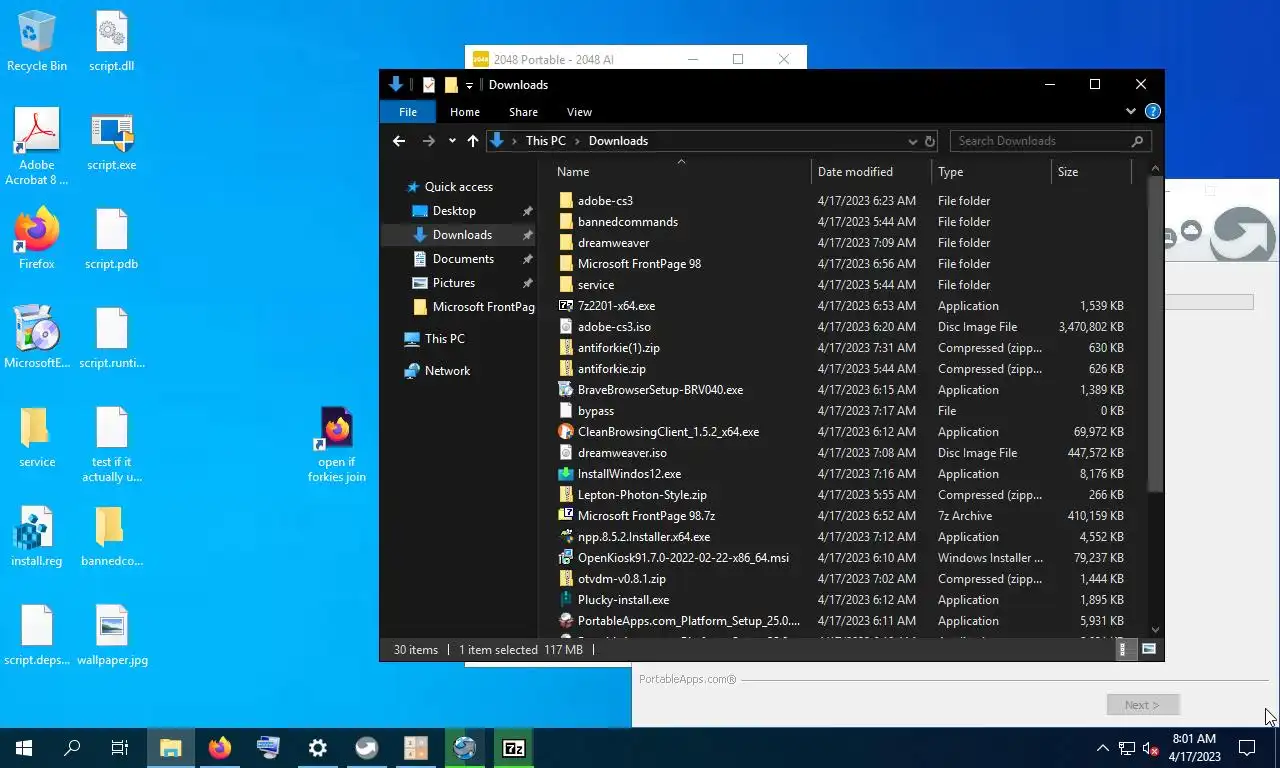
Task: Open Task View on taskbar
Action: tap(120, 748)
